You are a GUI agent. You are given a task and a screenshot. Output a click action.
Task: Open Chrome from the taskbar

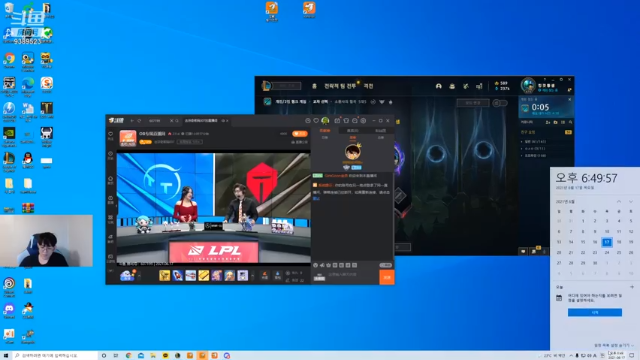129,356
